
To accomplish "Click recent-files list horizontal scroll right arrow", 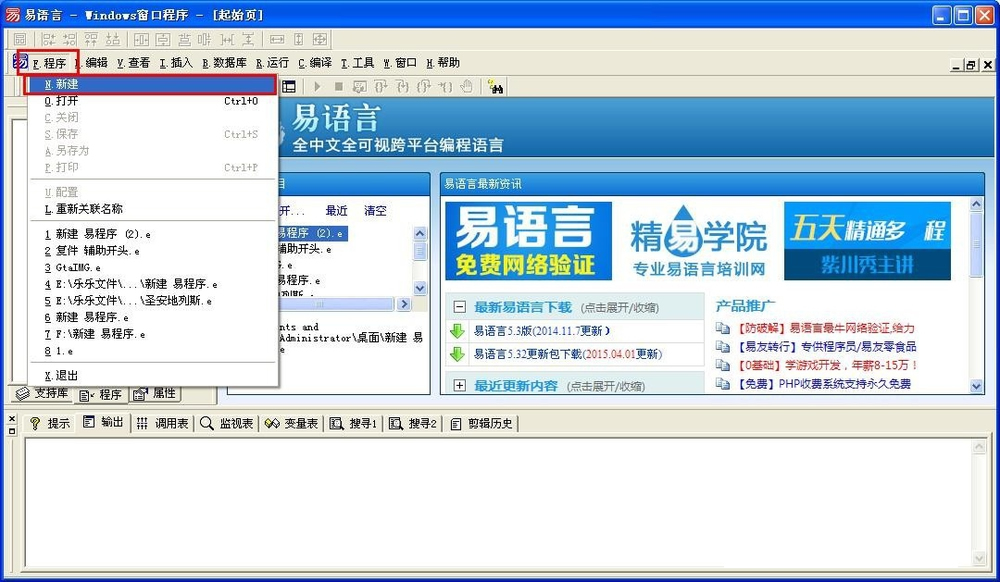I will [x=404, y=304].
